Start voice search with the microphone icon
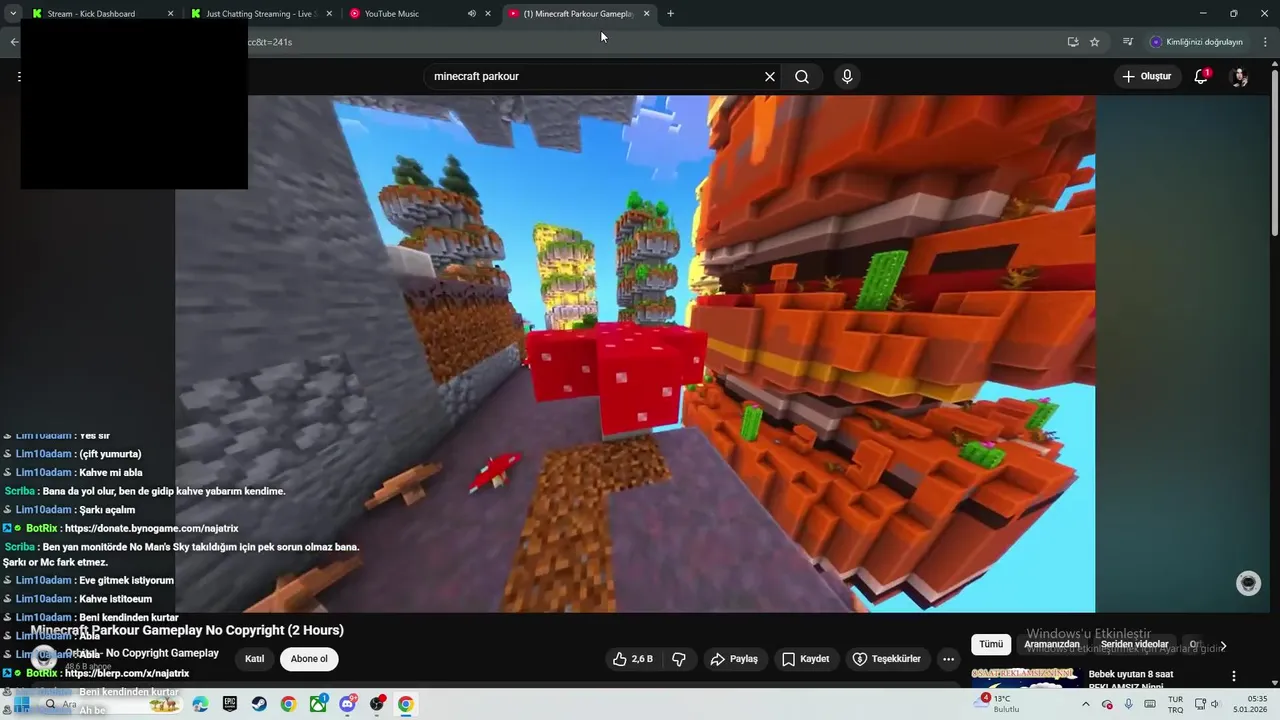 pyautogui.click(x=847, y=76)
